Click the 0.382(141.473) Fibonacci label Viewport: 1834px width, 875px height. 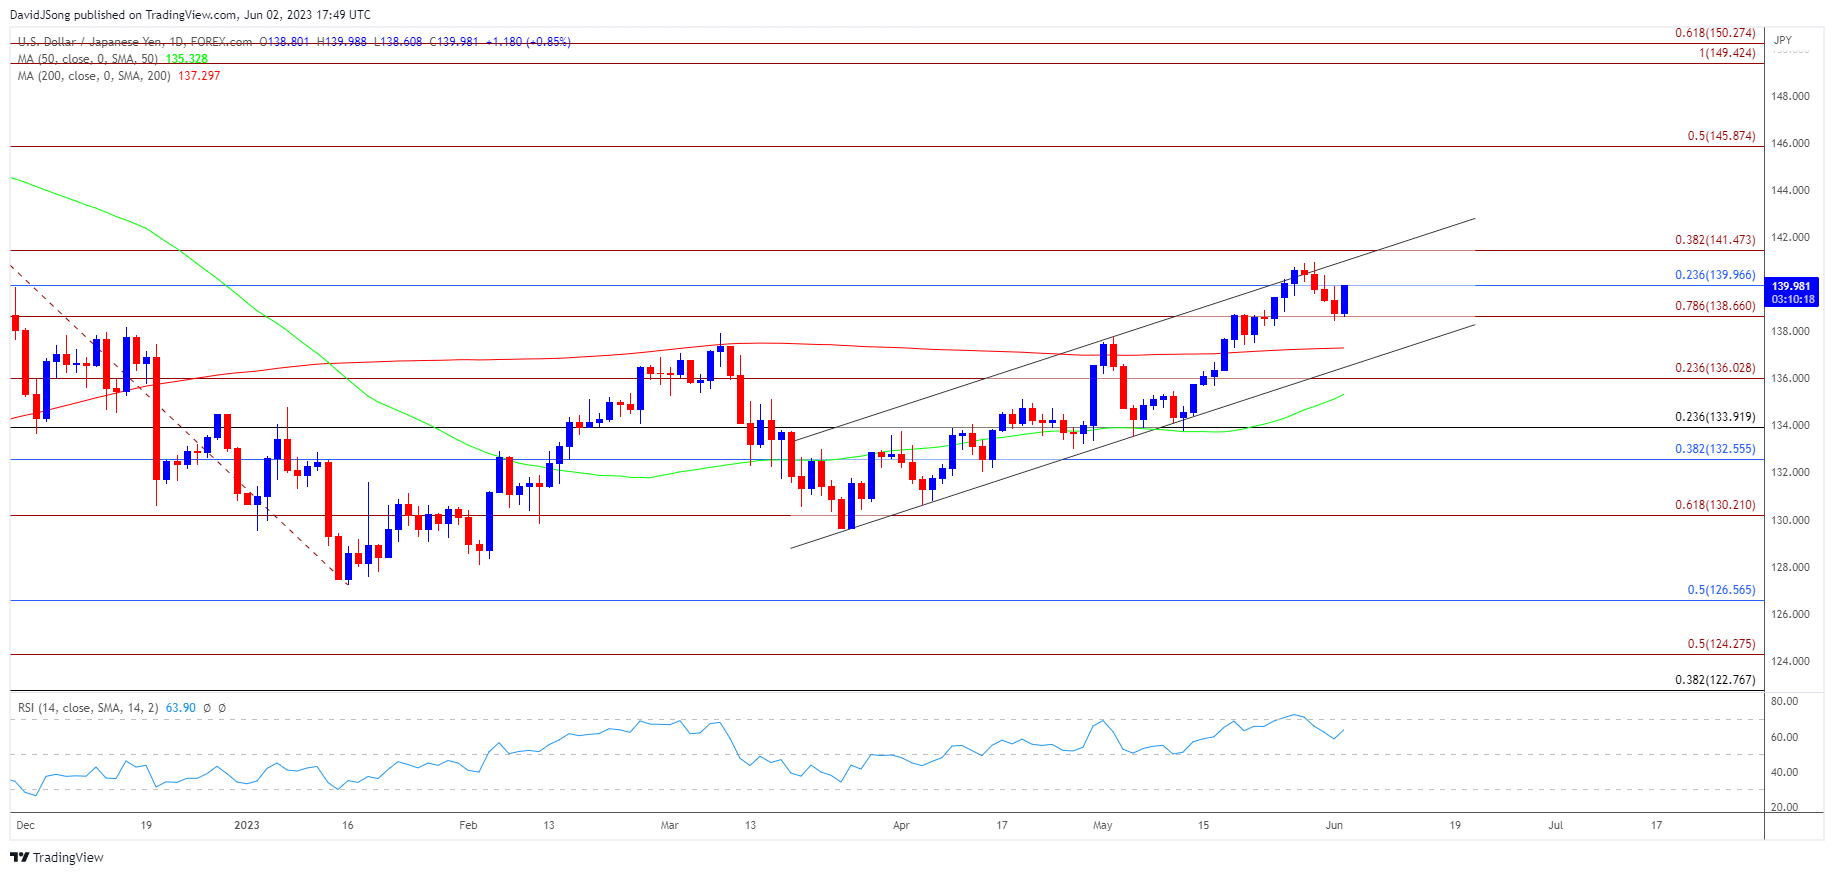point(1715,240)
